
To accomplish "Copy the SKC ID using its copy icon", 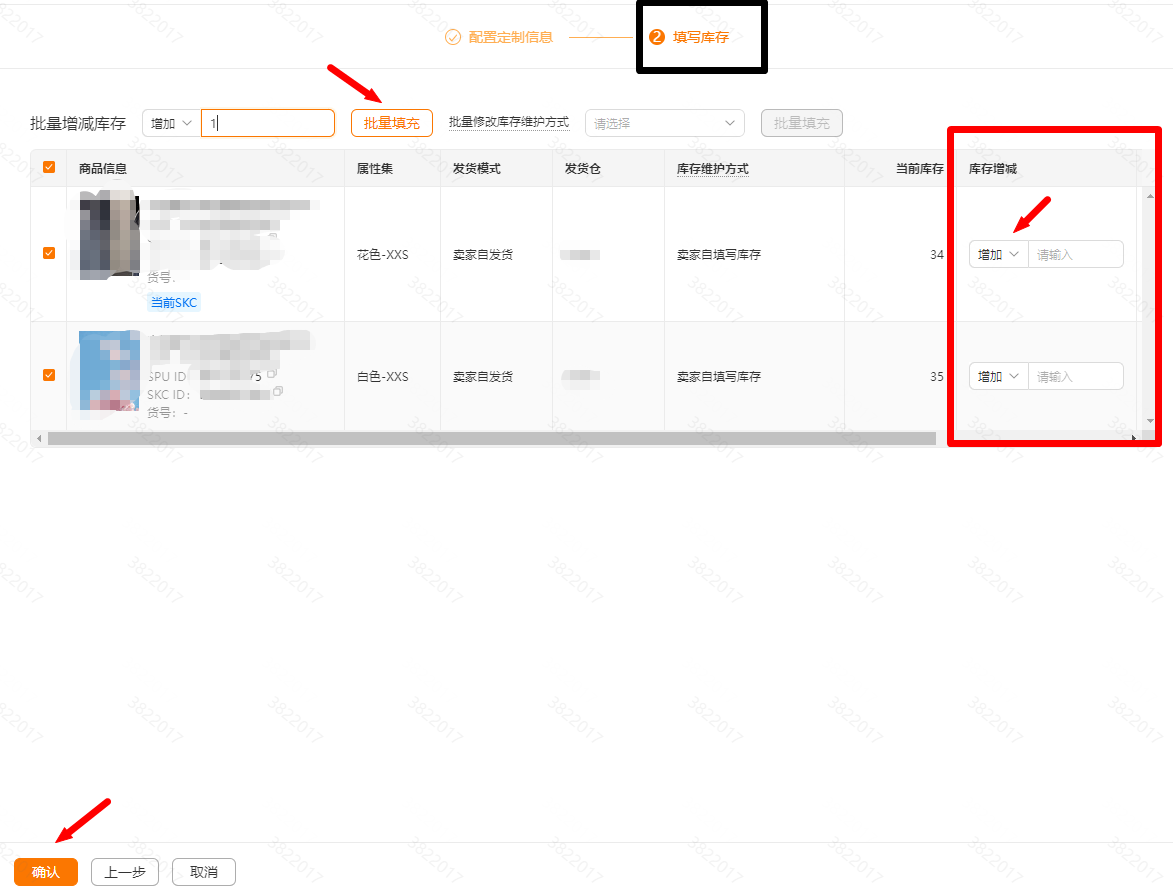I will point(277,393).
